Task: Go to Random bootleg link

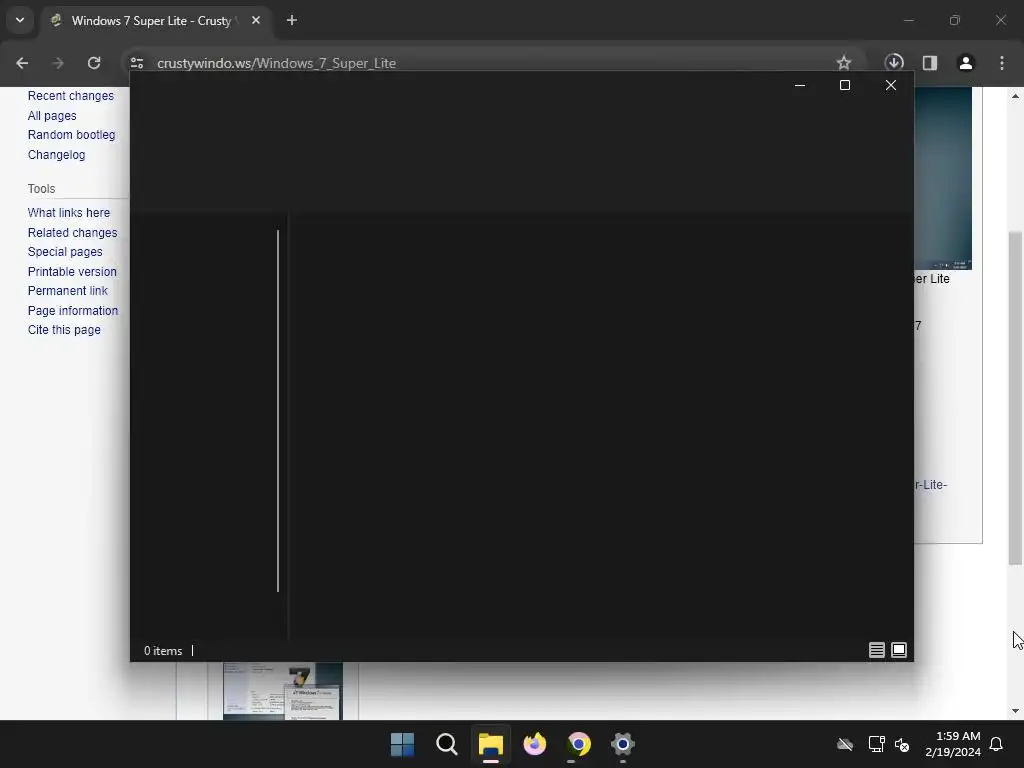Action: 71,135
